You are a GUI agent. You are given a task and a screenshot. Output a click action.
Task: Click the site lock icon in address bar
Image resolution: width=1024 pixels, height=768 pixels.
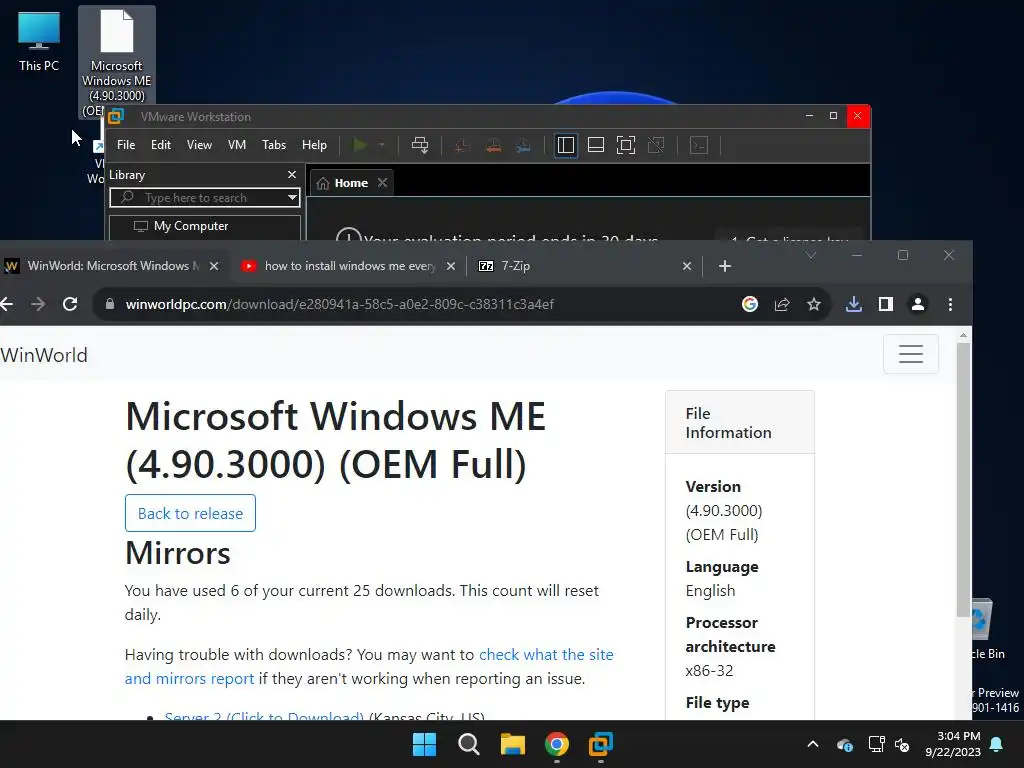click(110, 304)
